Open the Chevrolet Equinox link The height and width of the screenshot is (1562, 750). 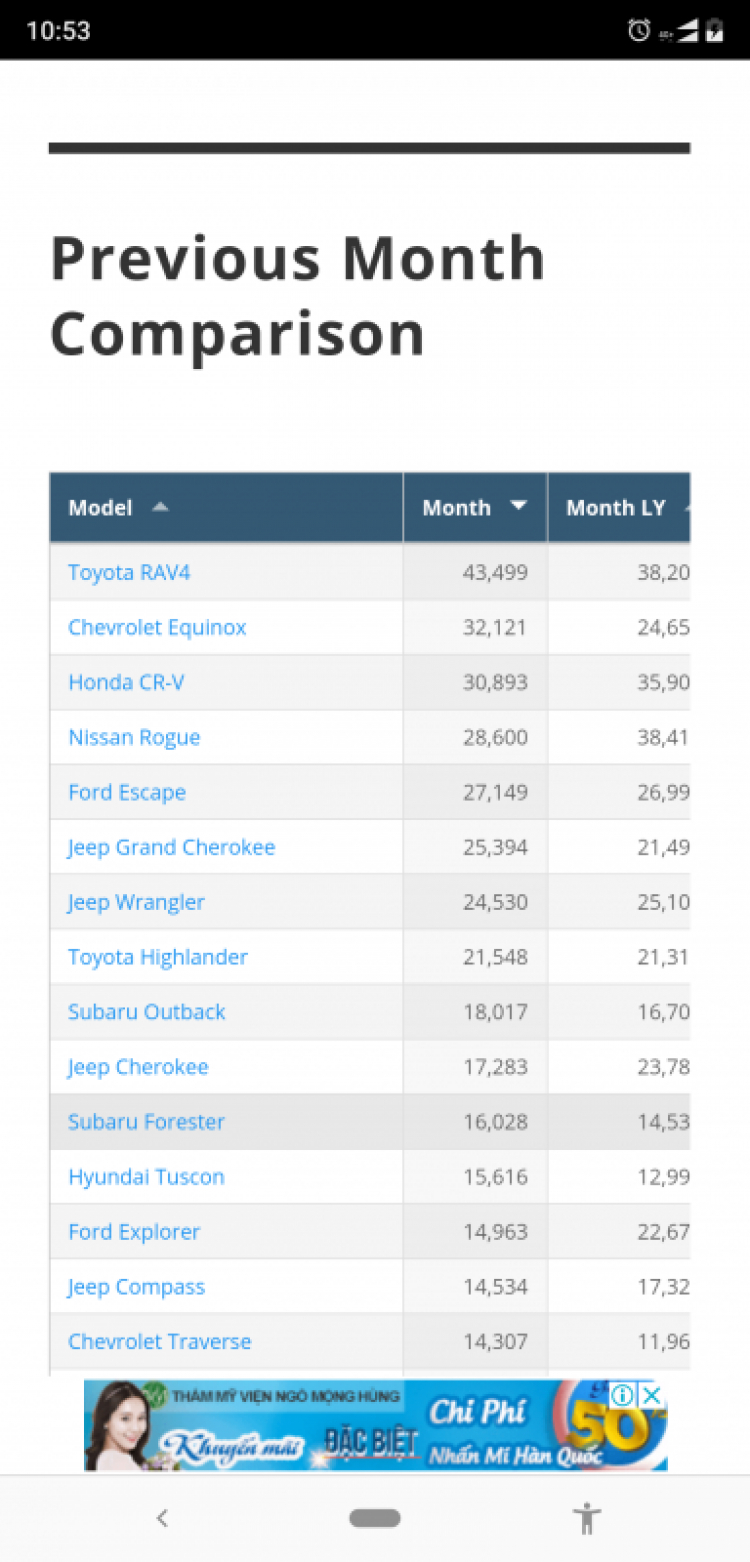click(x=157, y=627)
